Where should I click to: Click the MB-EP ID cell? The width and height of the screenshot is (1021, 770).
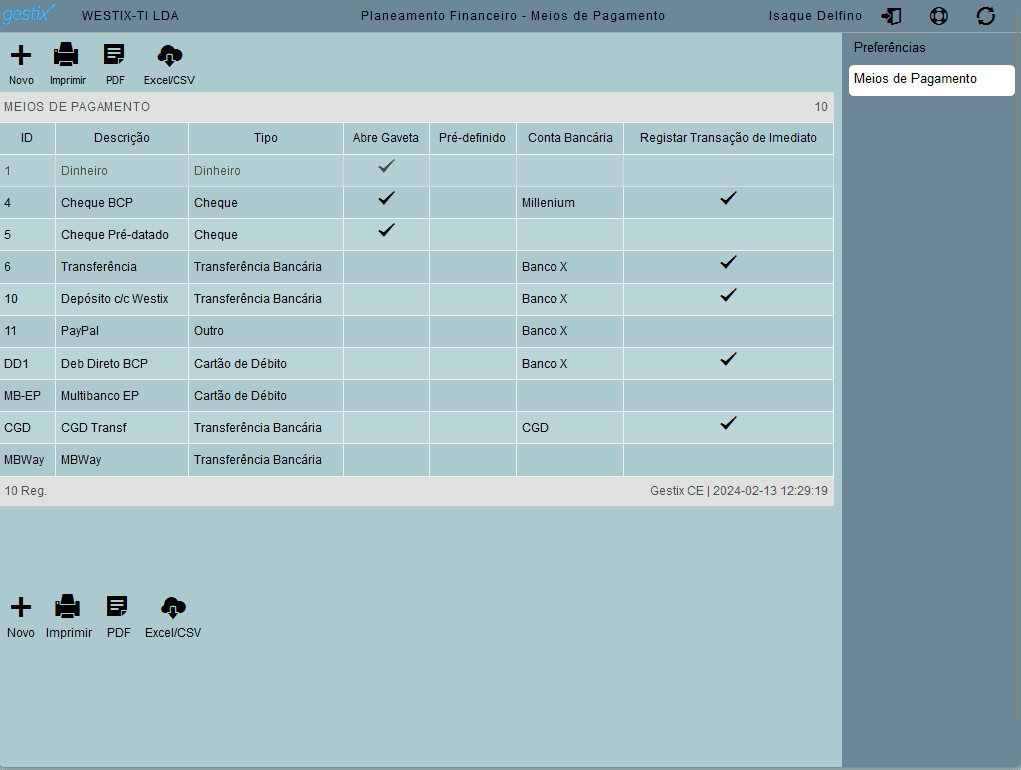27,395
